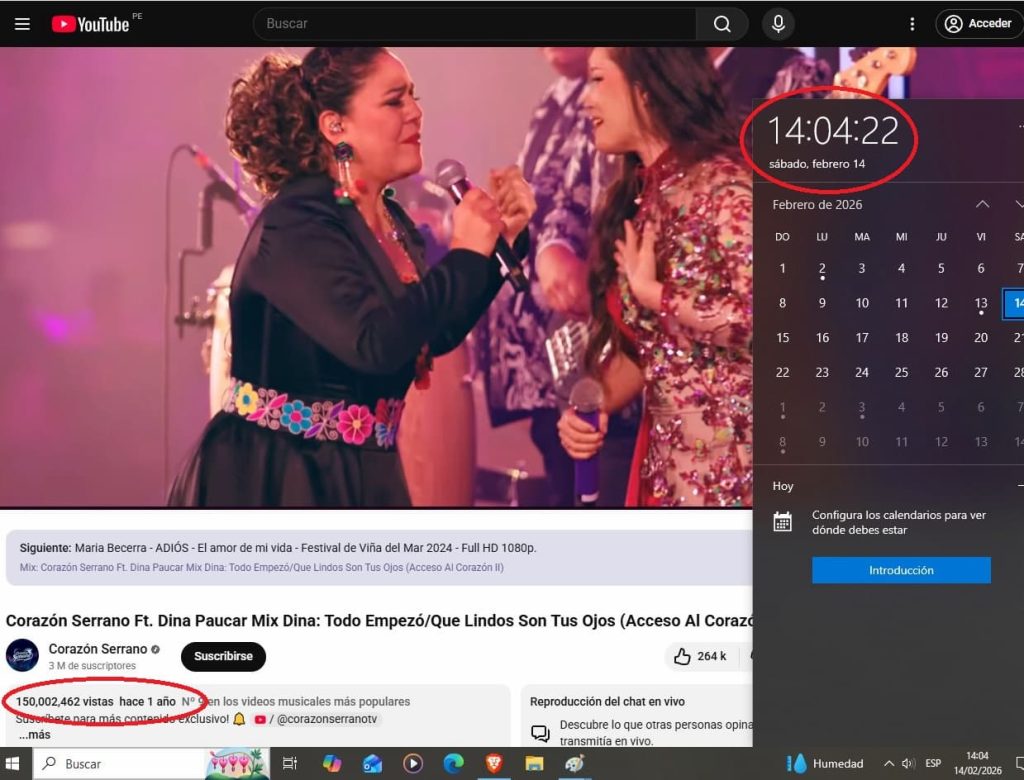Expand video description with '...más'
Viewport: 1024px width, 780px height.
click(34, 735)
